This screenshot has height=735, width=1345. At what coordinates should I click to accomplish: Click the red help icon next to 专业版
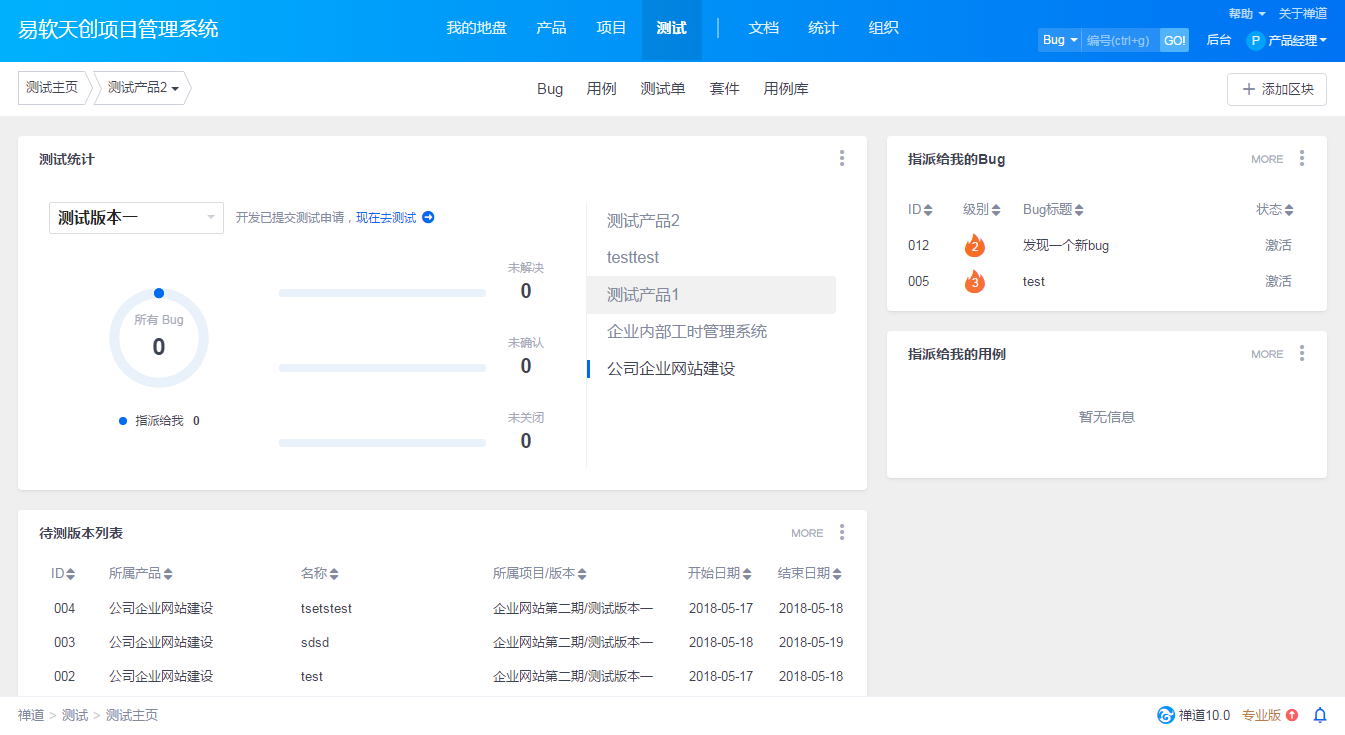point(1290,715)
